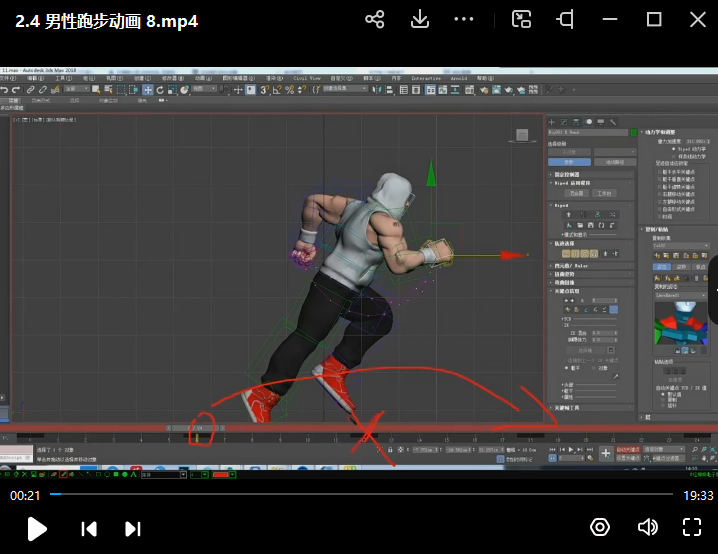Screen dimensions: 718x554
Task: Open the Civil View menu
Action: point(308,77)
